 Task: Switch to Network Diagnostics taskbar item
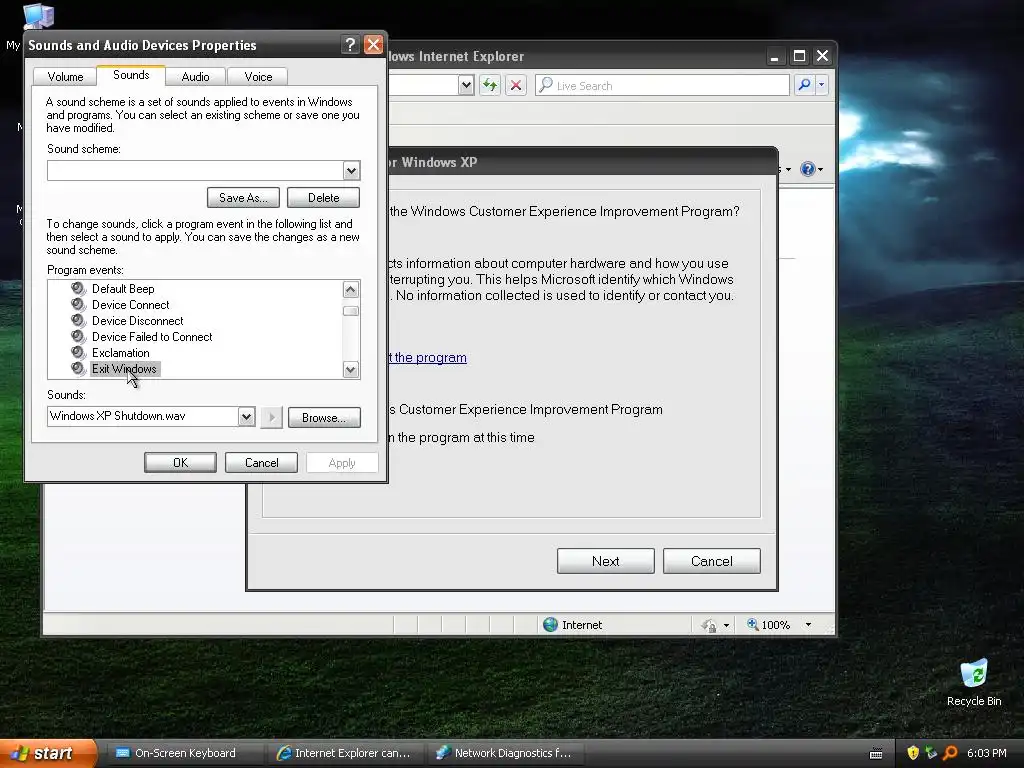click(x=505, y=753)
